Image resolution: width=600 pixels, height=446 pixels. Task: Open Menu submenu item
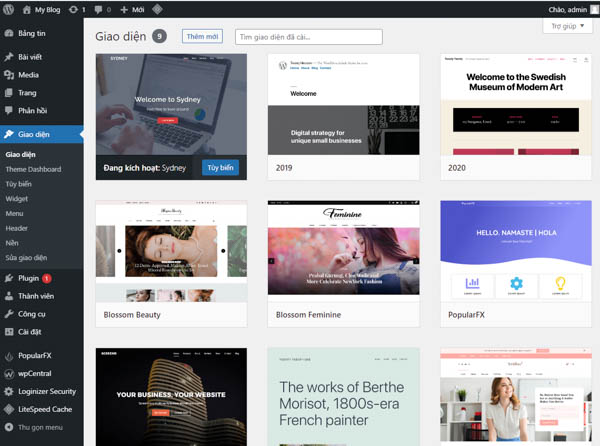(x=15, y=213)
